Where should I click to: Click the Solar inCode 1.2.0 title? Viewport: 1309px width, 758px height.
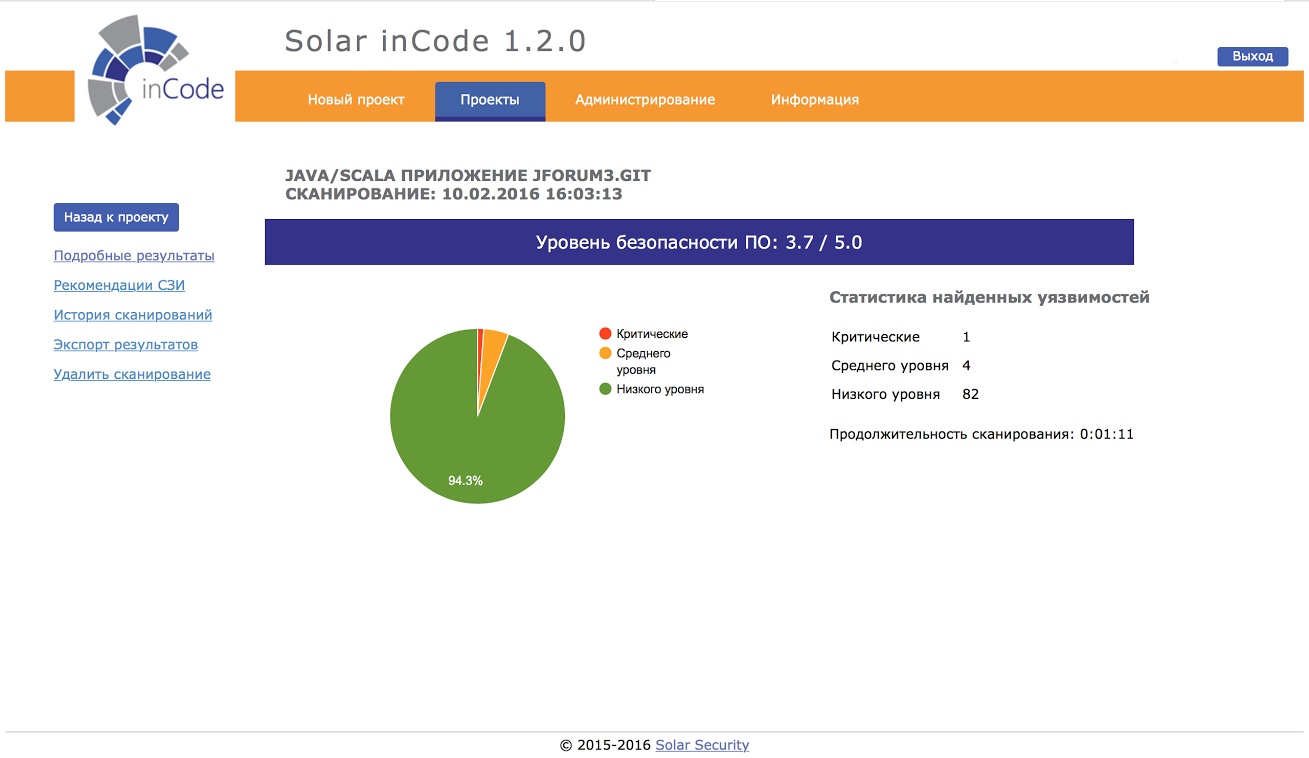click(435, 41)
